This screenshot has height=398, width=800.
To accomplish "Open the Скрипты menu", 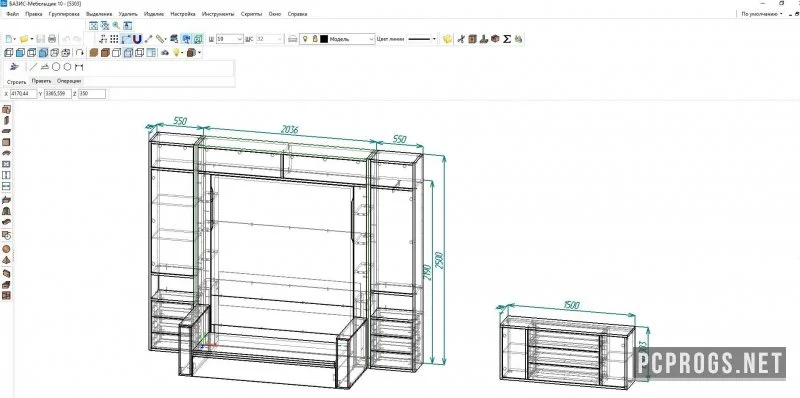I will pos(252,14).
